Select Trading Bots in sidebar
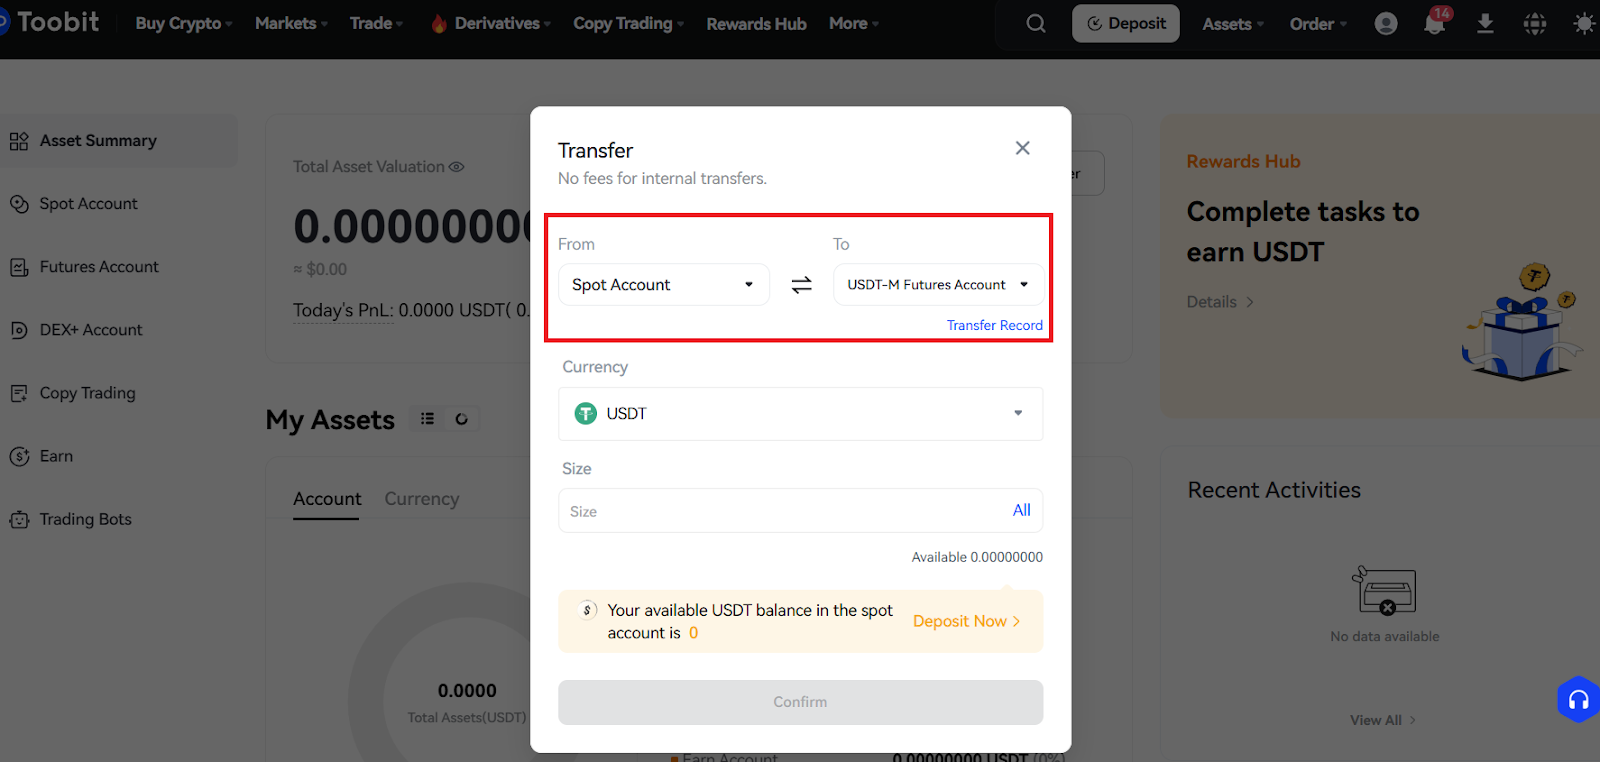1600x762 pixels. pyautogui.click(x=85, y=519)
